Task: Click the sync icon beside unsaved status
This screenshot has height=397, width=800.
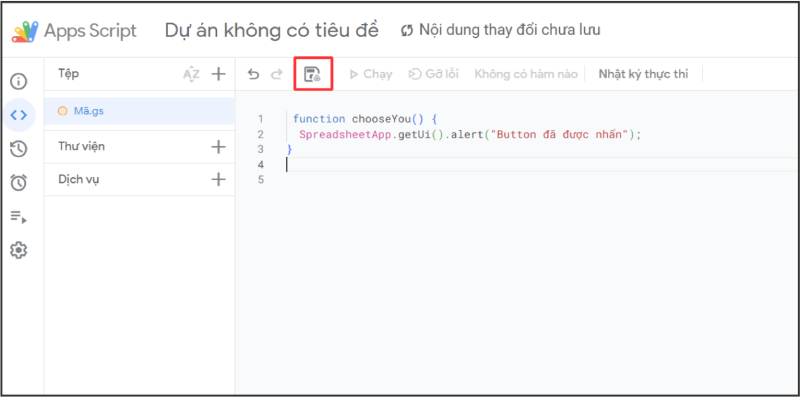Action: tap(407, 31)
